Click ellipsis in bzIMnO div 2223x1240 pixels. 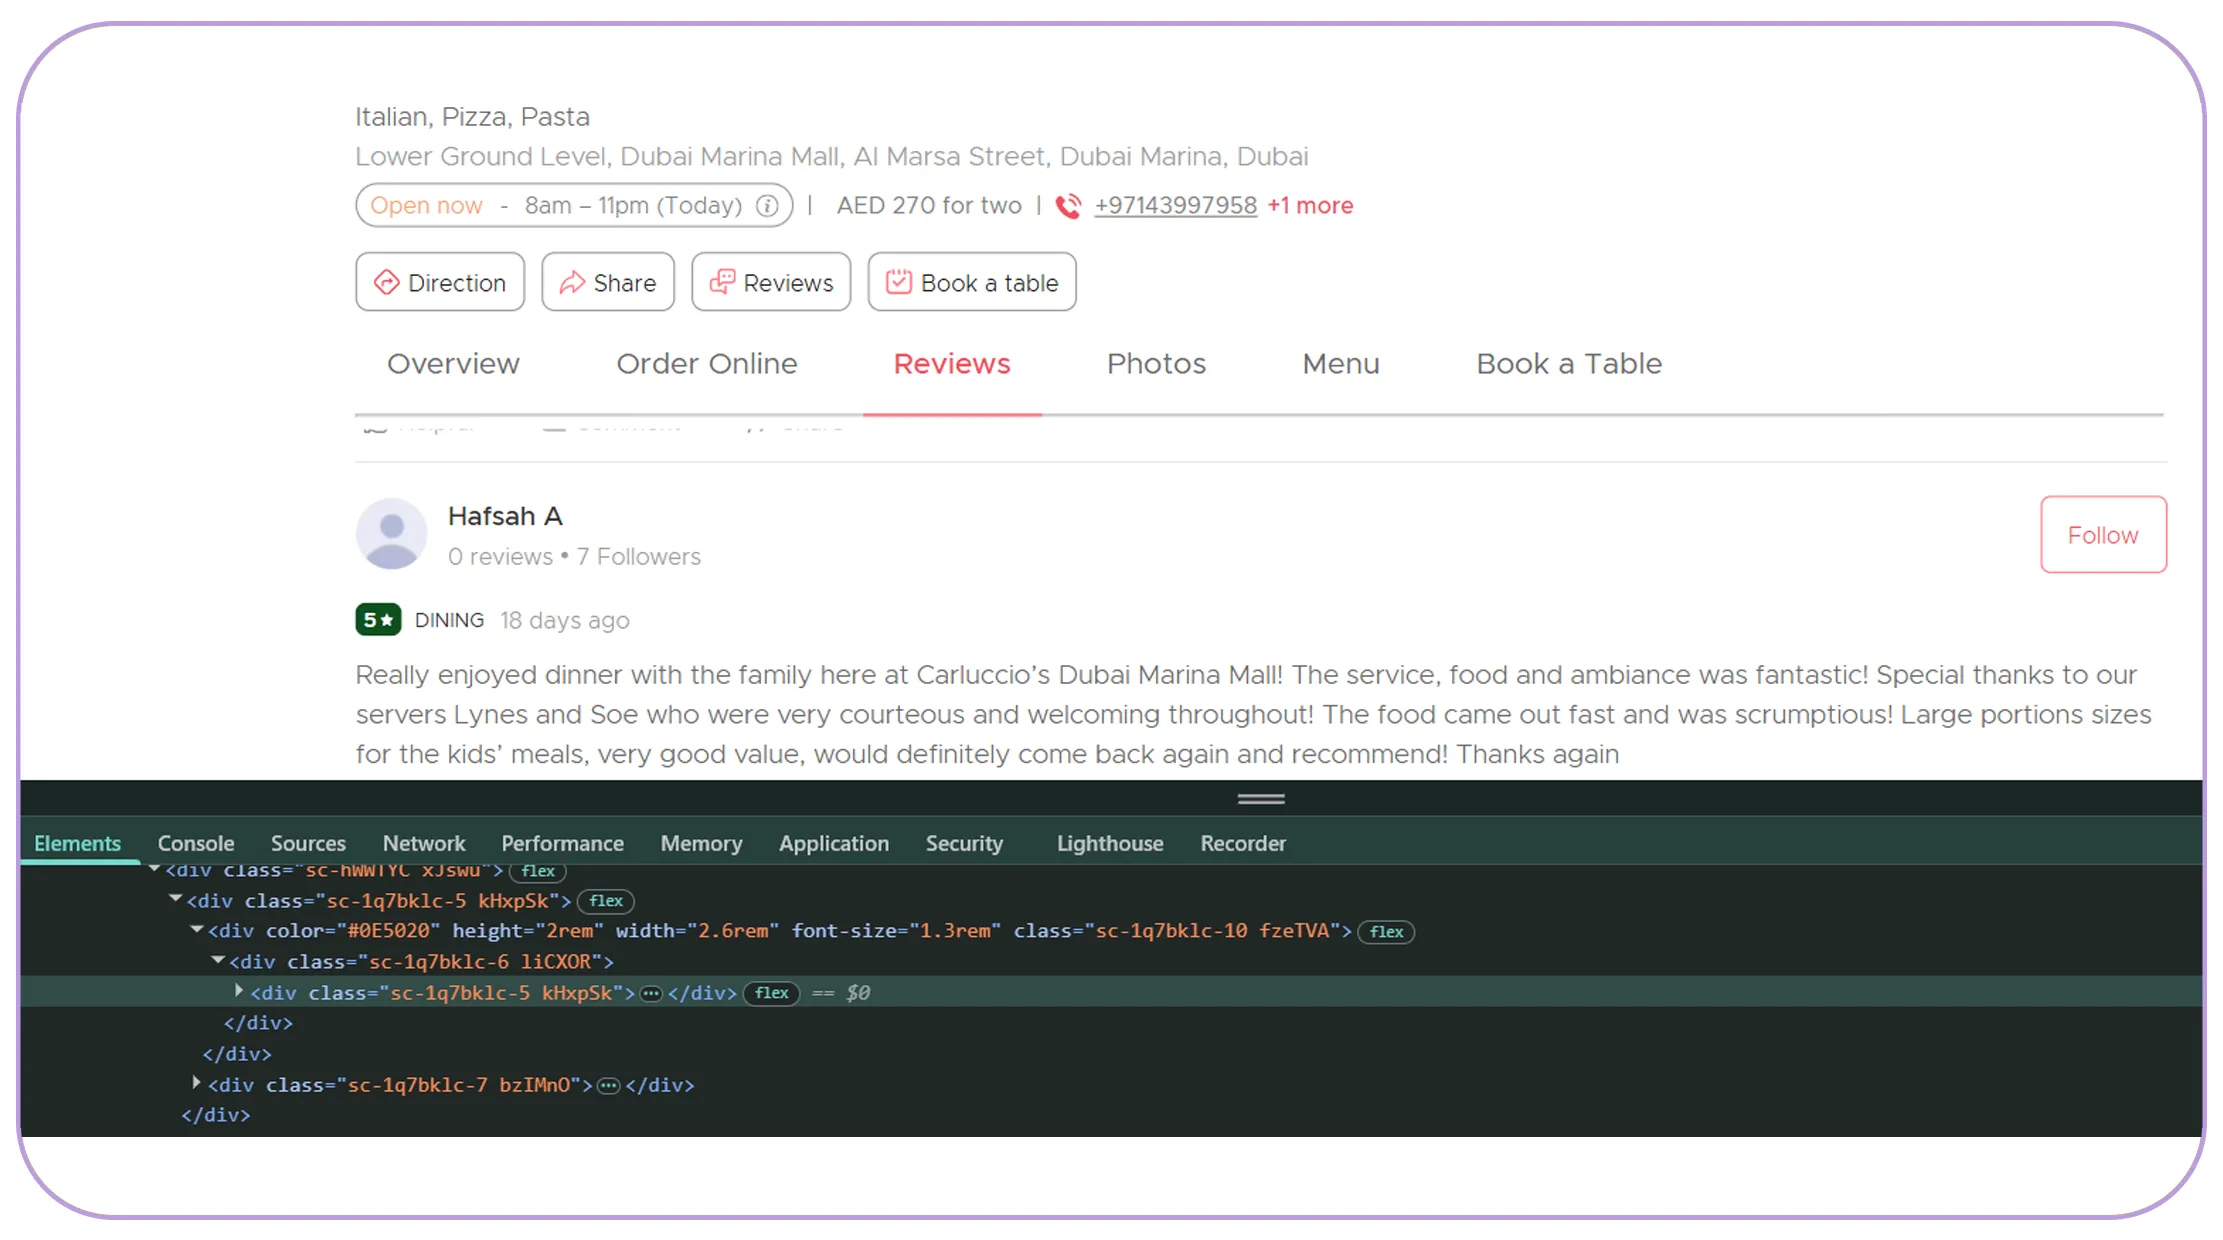point(608,1085)
